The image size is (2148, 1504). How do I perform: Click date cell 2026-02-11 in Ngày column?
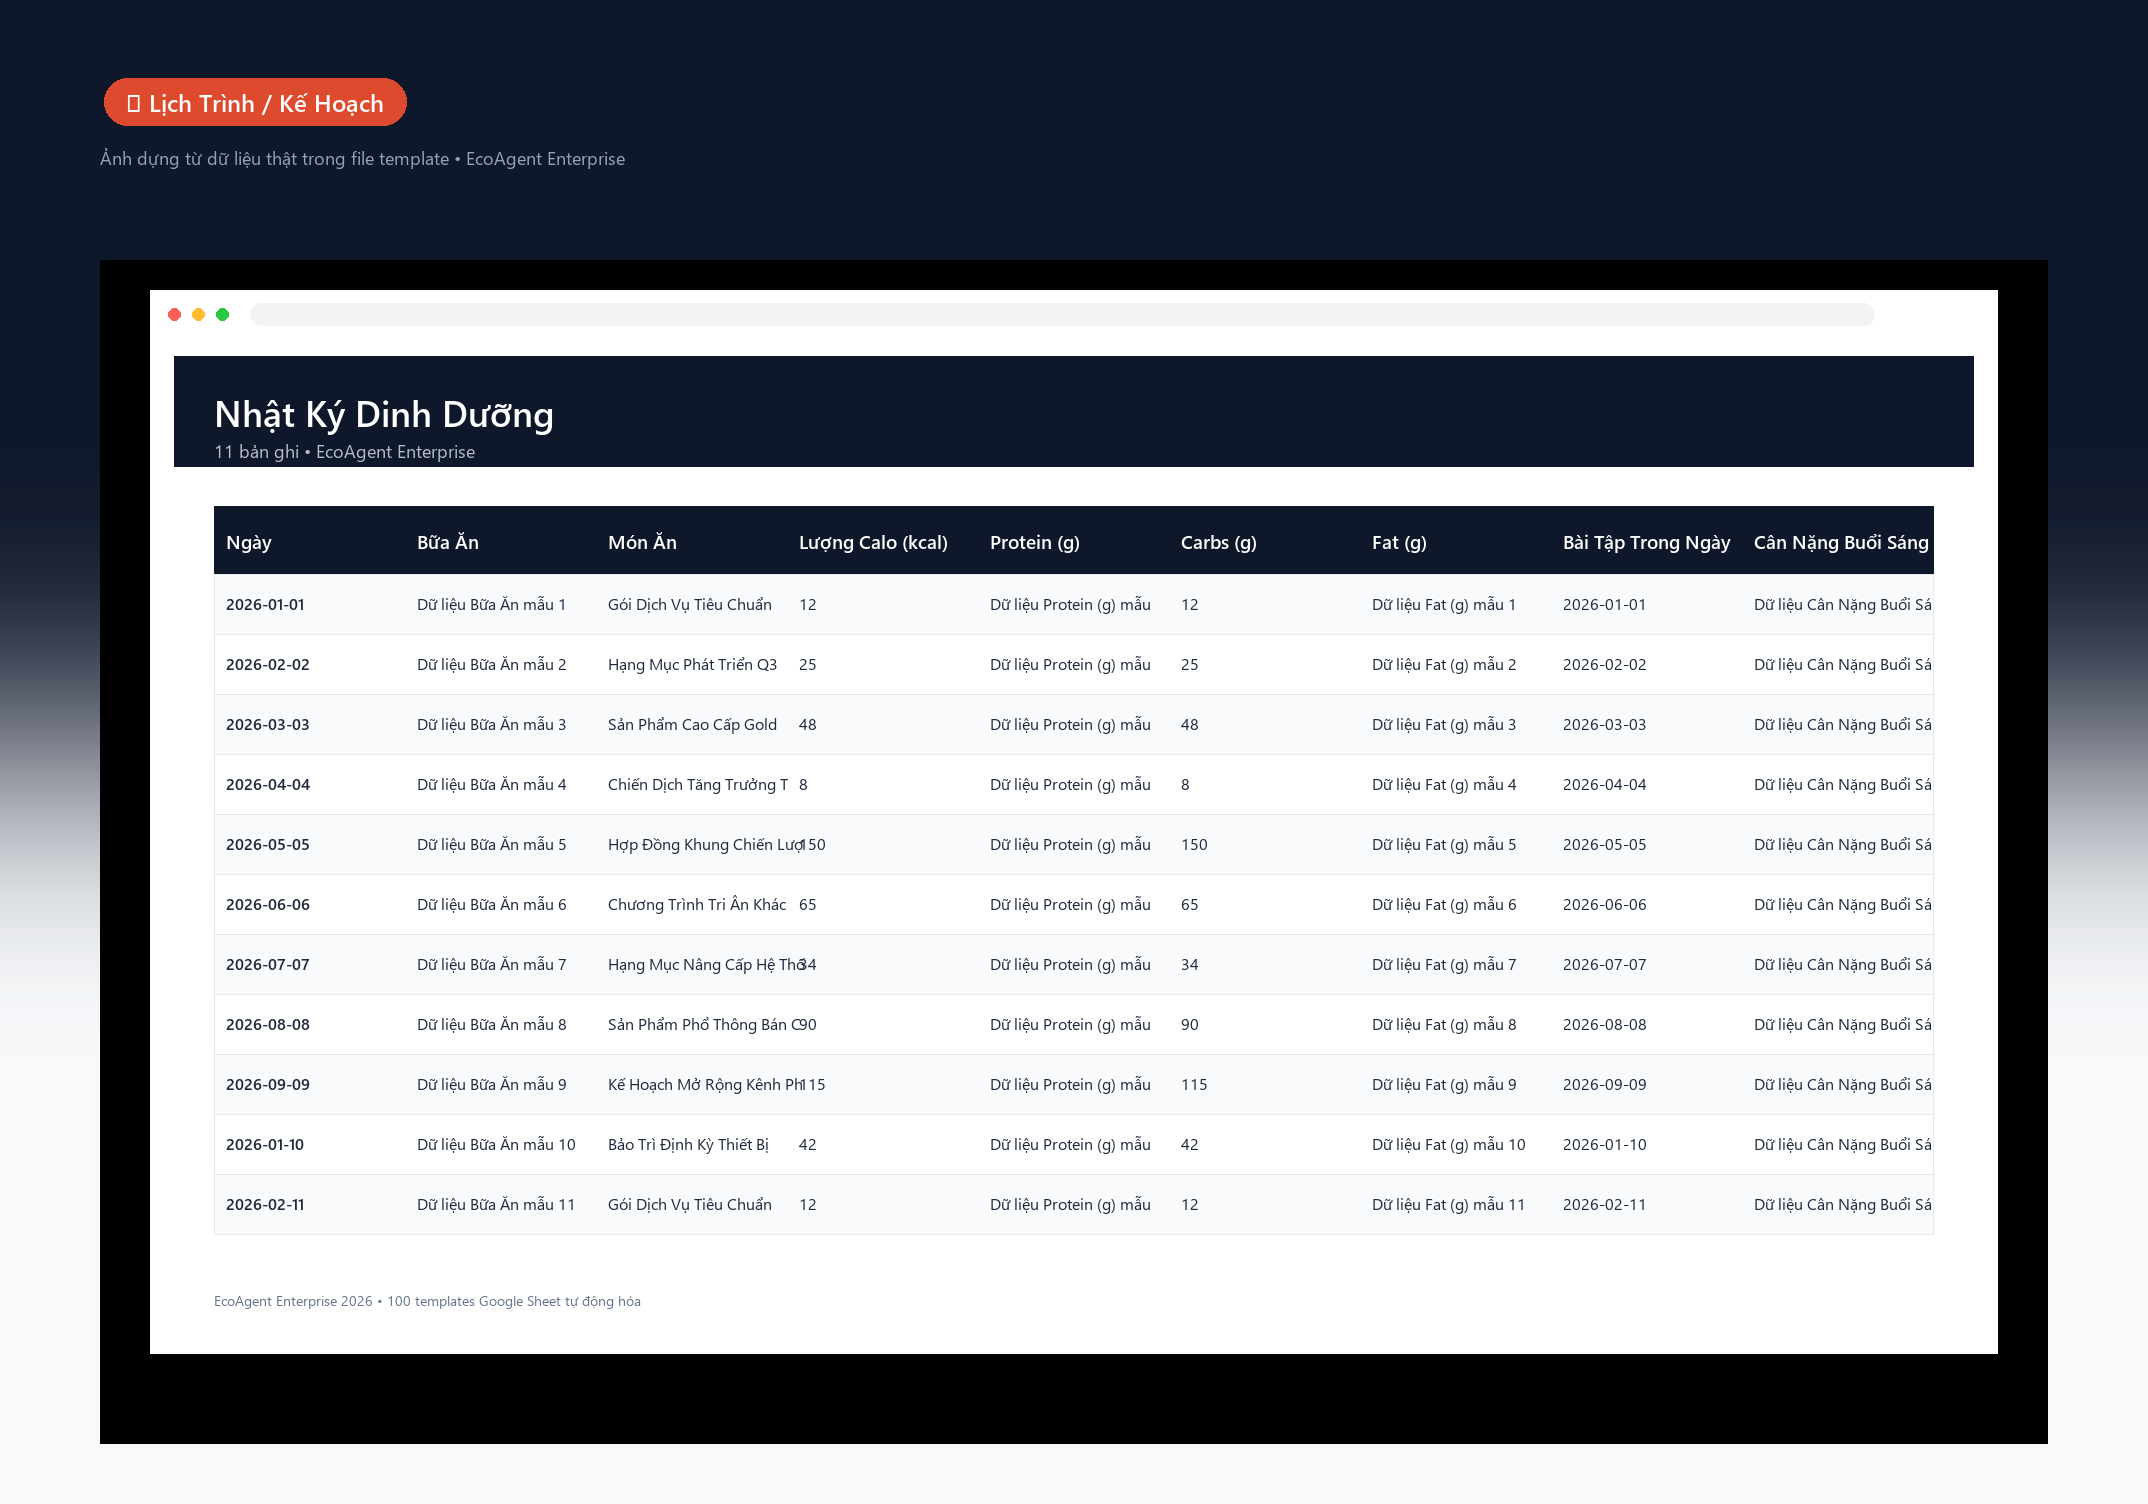click(265, 1205)
